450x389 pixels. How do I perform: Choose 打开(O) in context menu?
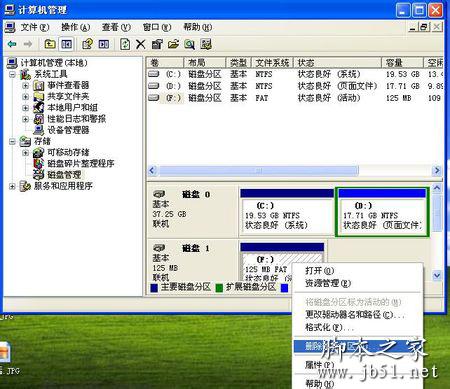[x=357, y=270]
